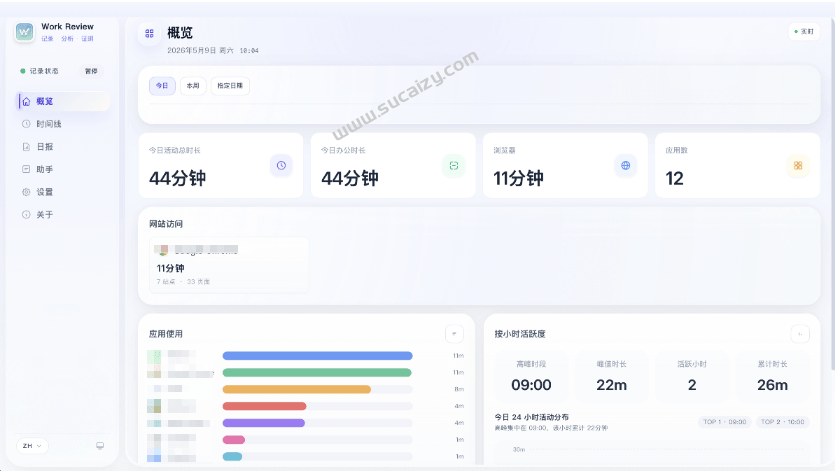Open the browser entry under 网站访问

tap(229, 265)
